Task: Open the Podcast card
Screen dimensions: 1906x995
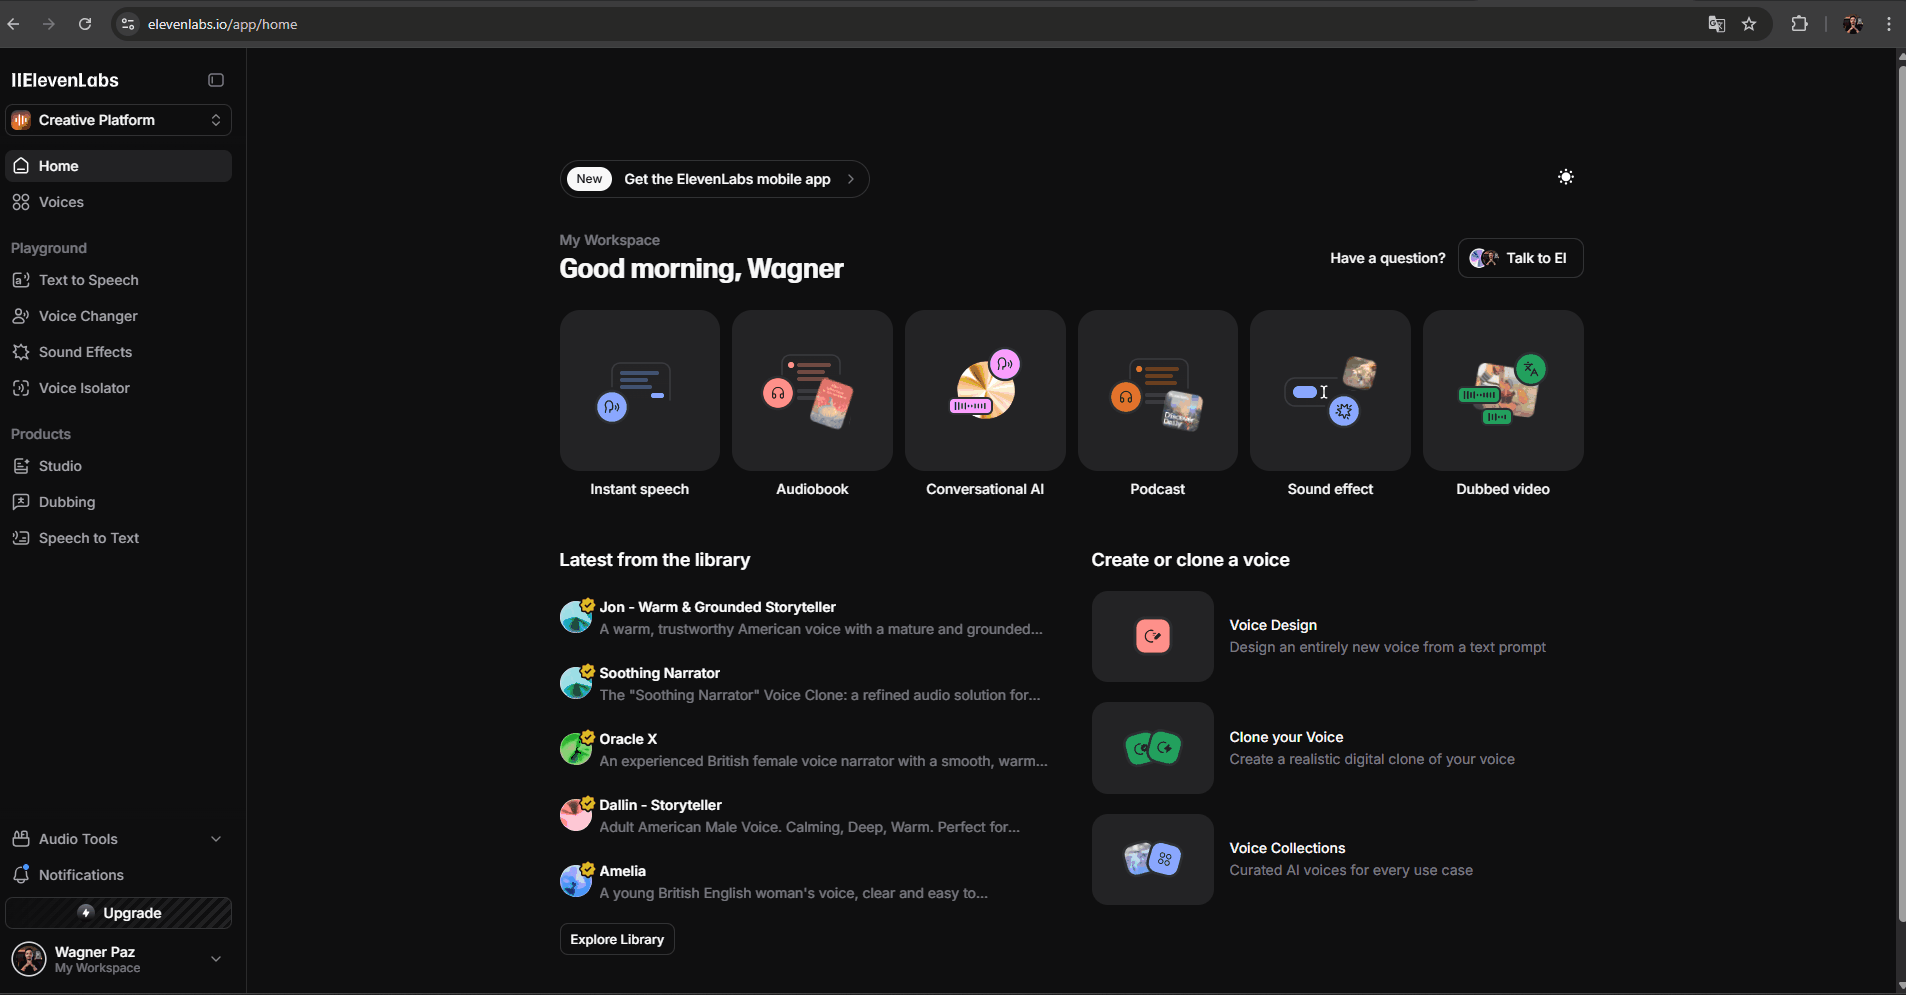Action: point(1158,390)
